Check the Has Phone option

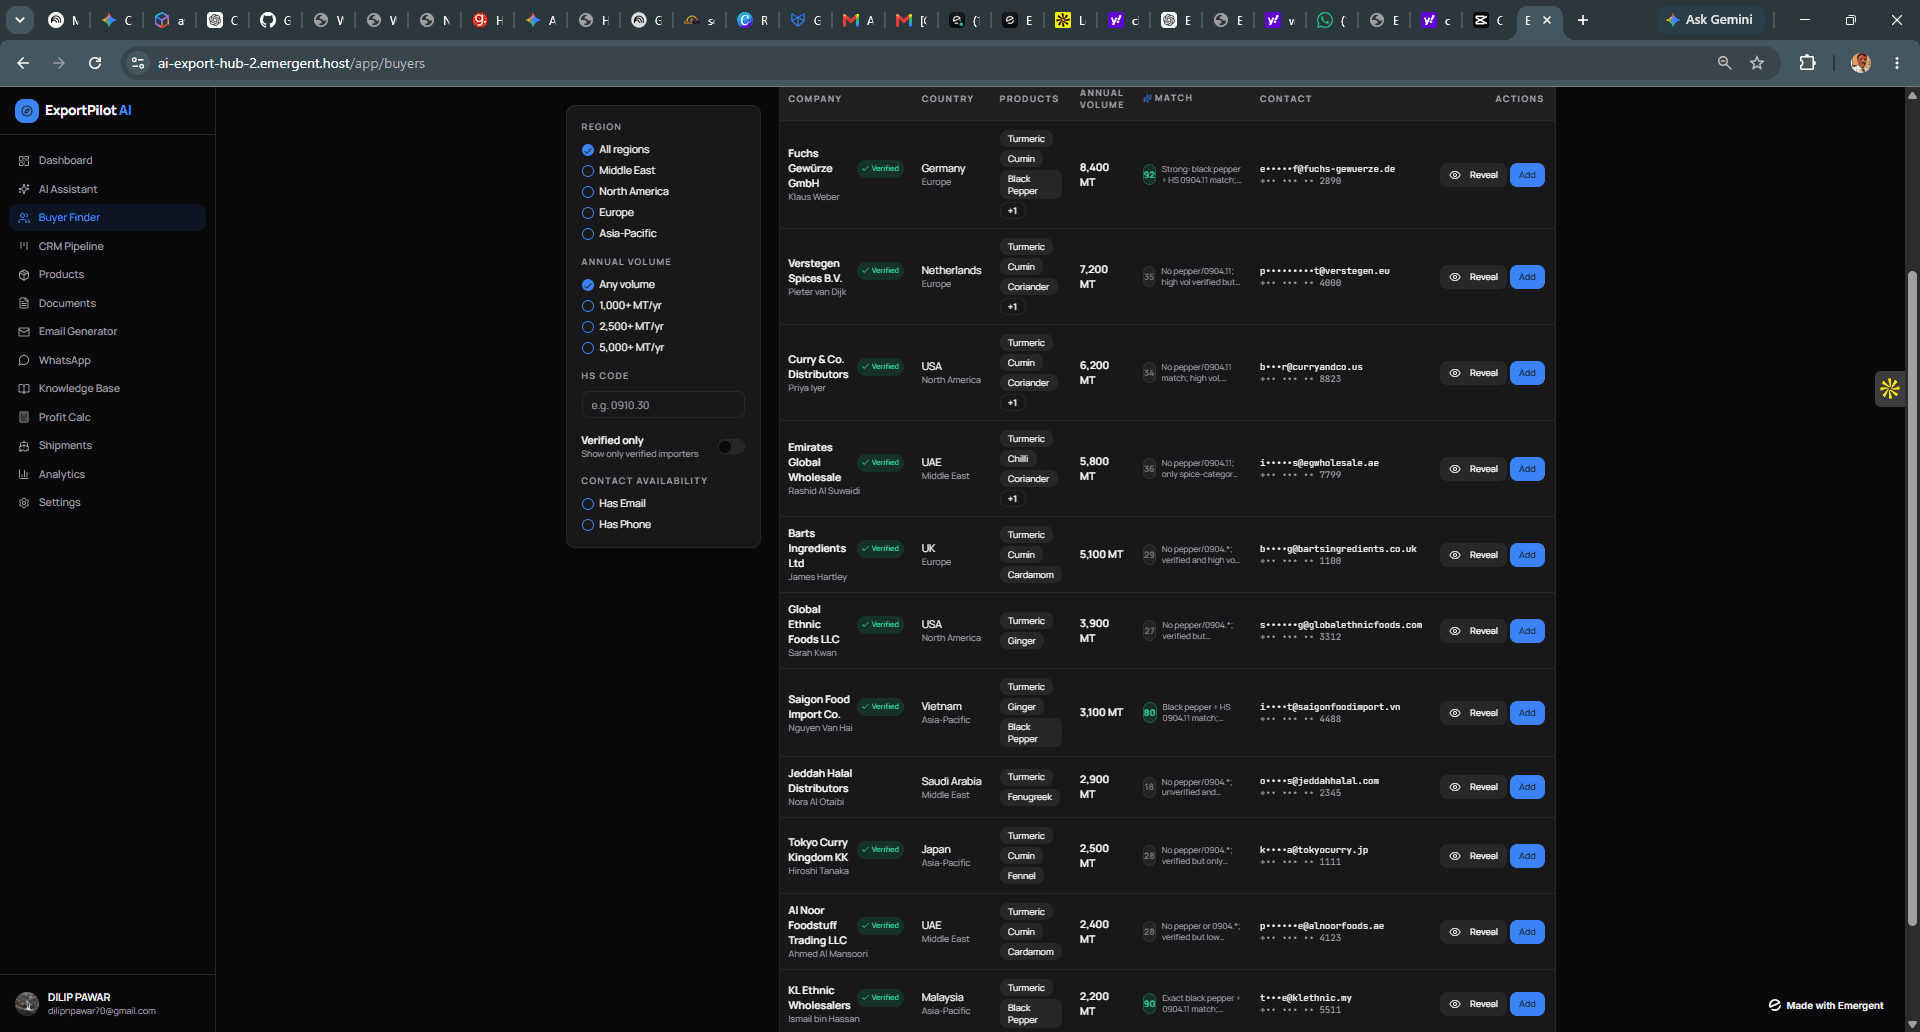[x=588, y=525]
